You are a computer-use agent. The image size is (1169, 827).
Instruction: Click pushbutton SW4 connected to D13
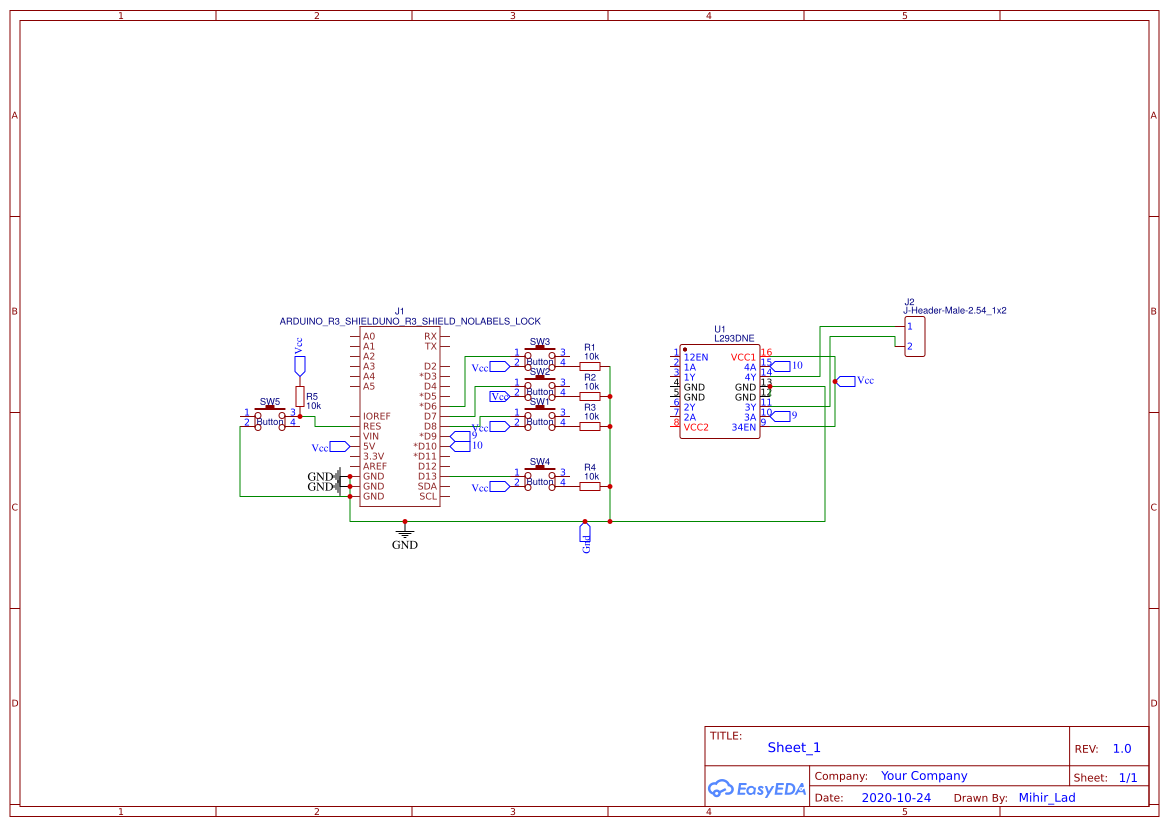click(x=540, y=480)
